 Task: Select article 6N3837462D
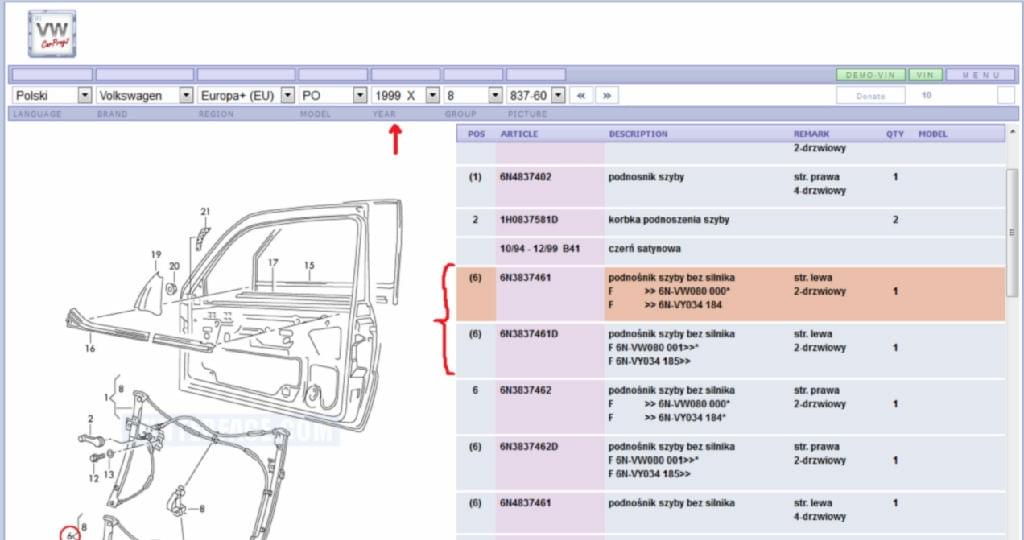click(x=529, y=447)
